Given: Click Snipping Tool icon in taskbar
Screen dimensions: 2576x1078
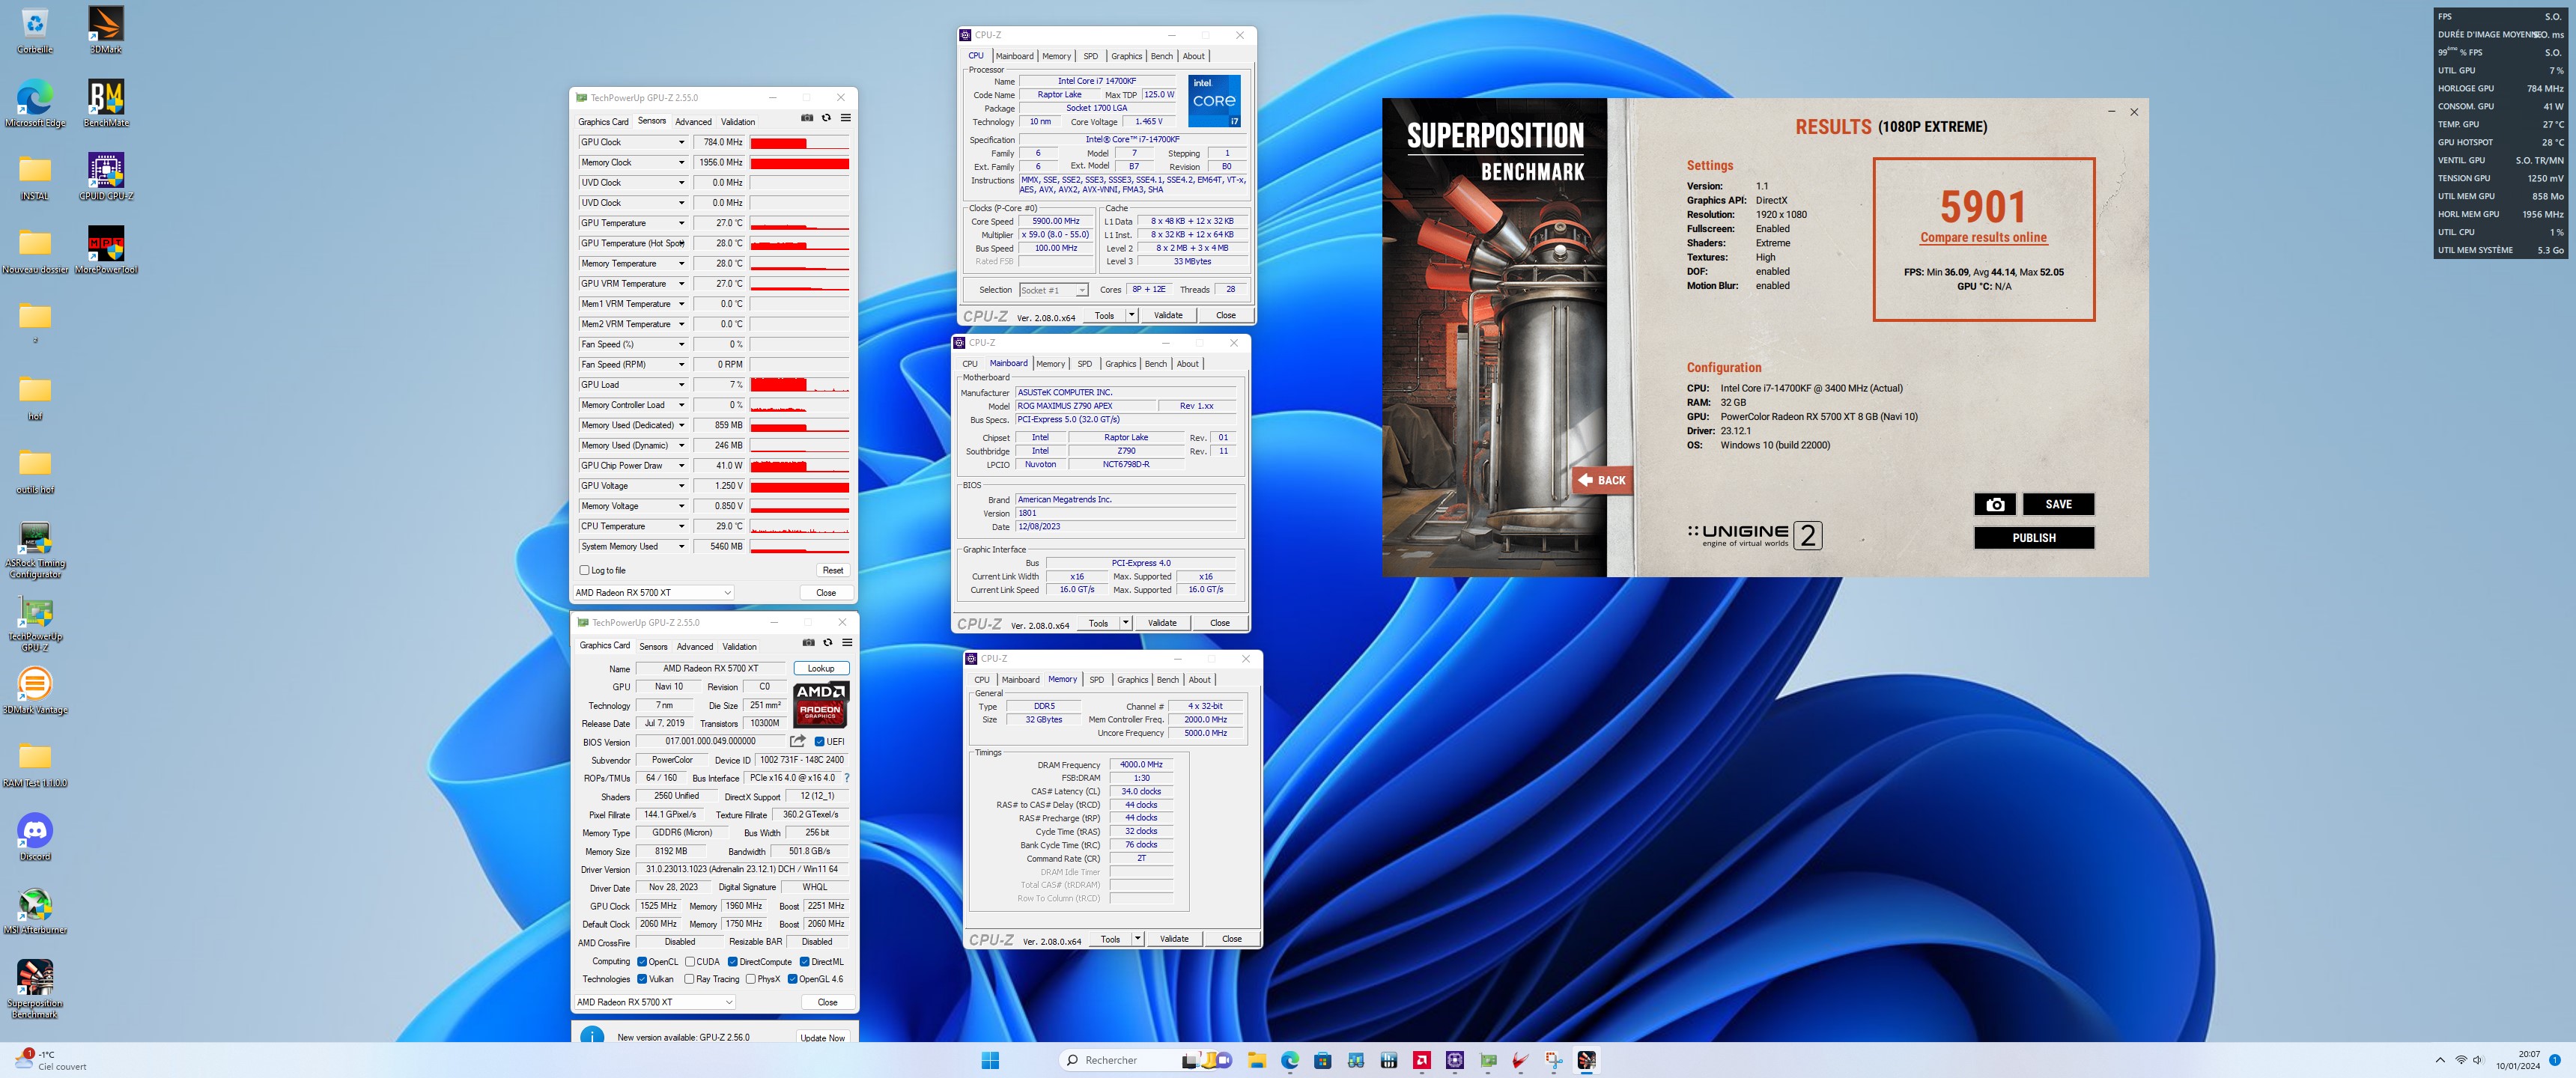Looking at the screenshot, I should [1554, 1060].
